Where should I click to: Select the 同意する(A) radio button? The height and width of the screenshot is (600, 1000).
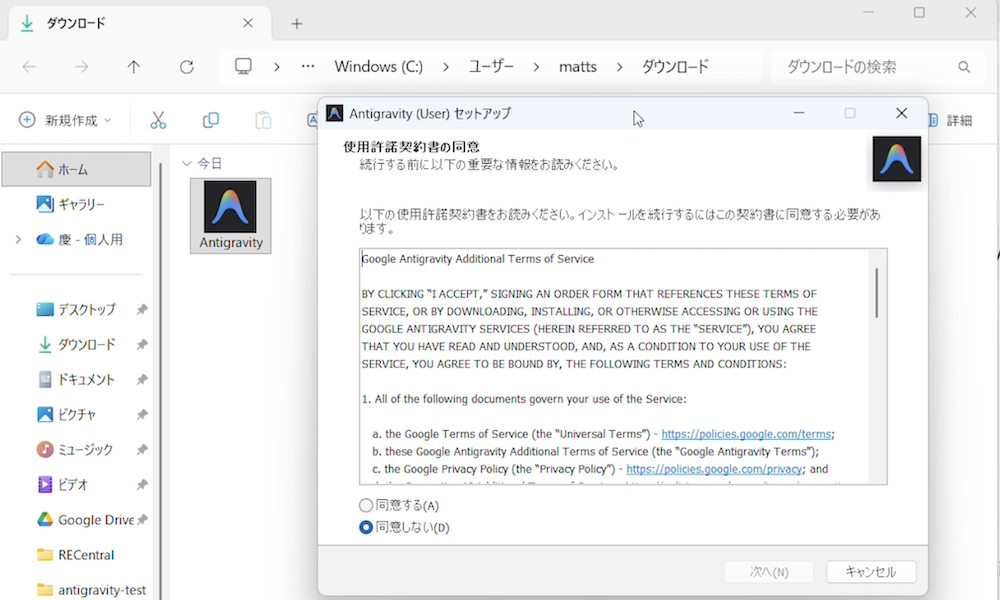(366, 506)
